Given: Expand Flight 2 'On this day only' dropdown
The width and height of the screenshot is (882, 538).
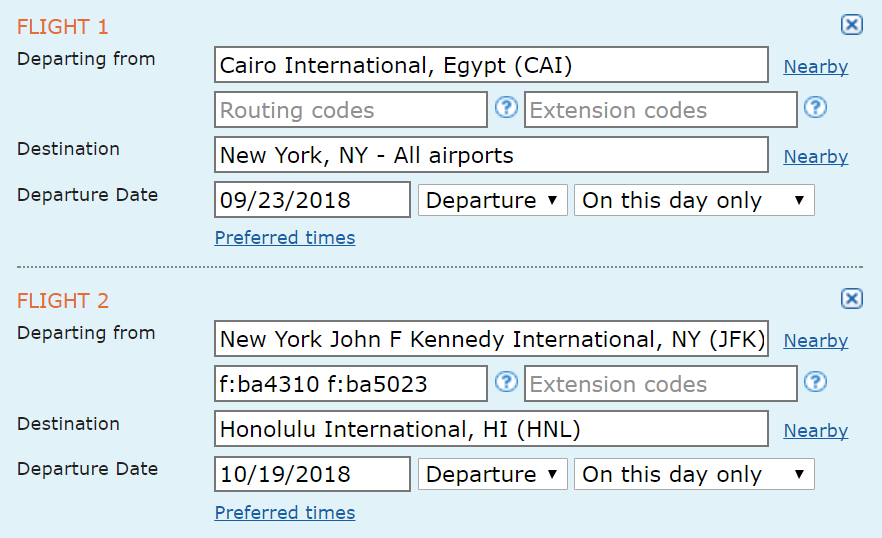Looking at the screenshot, I should click(x=694, y=474).
